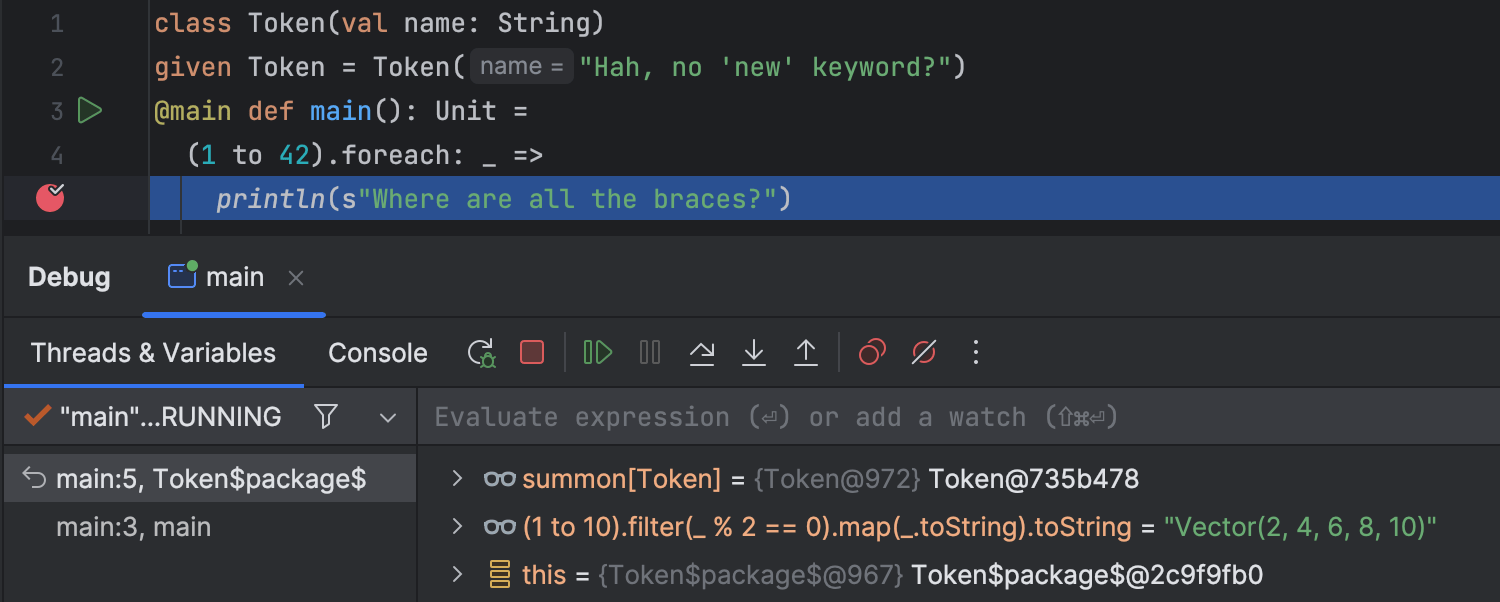Open the debugger more options menu
Image resolution: width=1500 pixels, height=602 pixels.
(x=976, y=353)
